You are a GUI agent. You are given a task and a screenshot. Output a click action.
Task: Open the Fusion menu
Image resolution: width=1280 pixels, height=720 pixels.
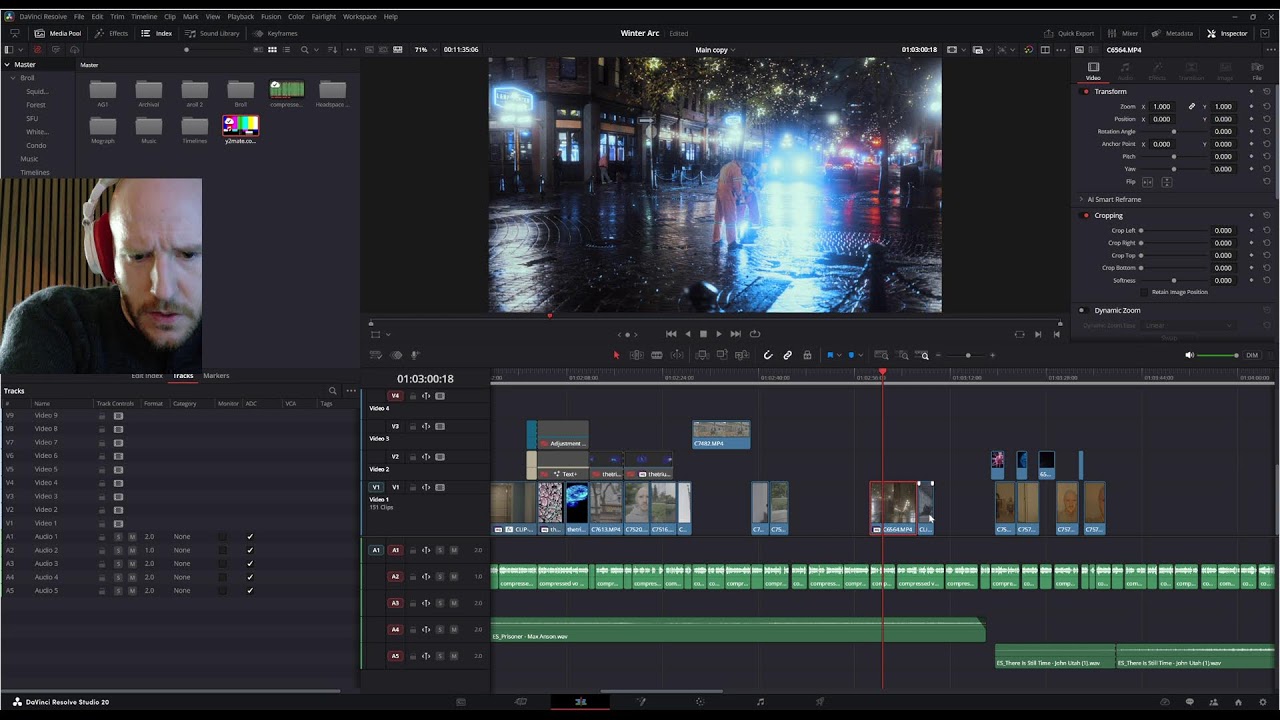click(271, 16)
